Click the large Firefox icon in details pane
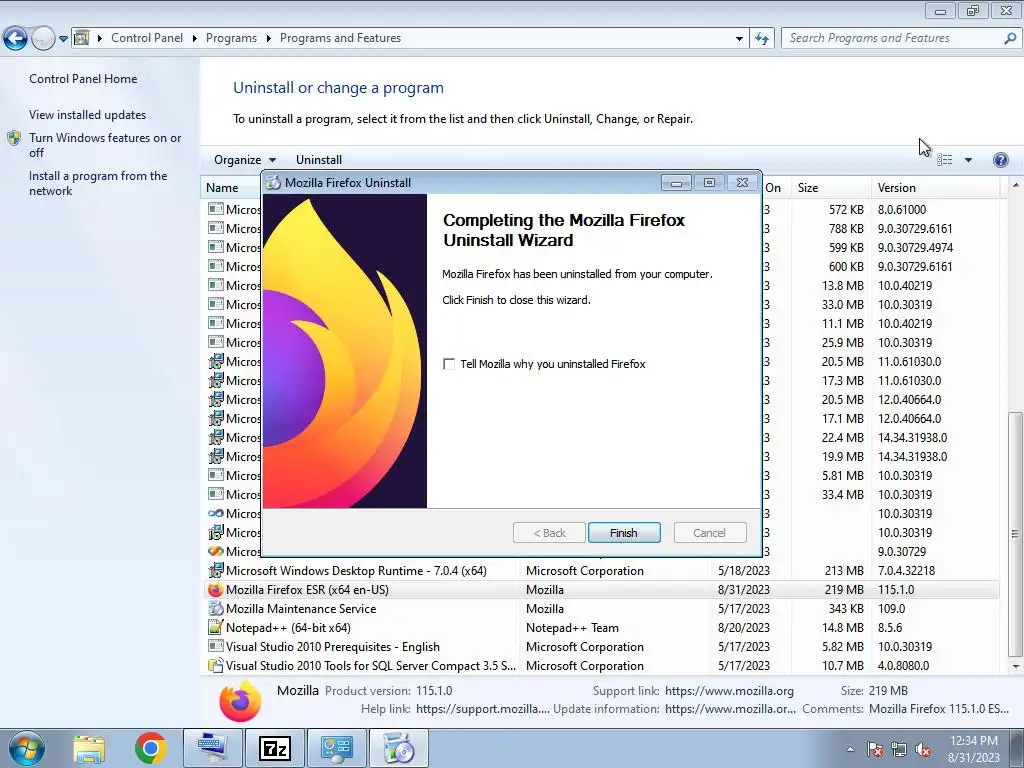 (240, 701)
